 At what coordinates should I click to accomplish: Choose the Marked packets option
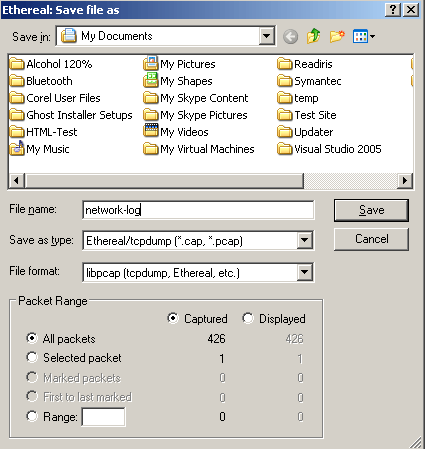32,377
